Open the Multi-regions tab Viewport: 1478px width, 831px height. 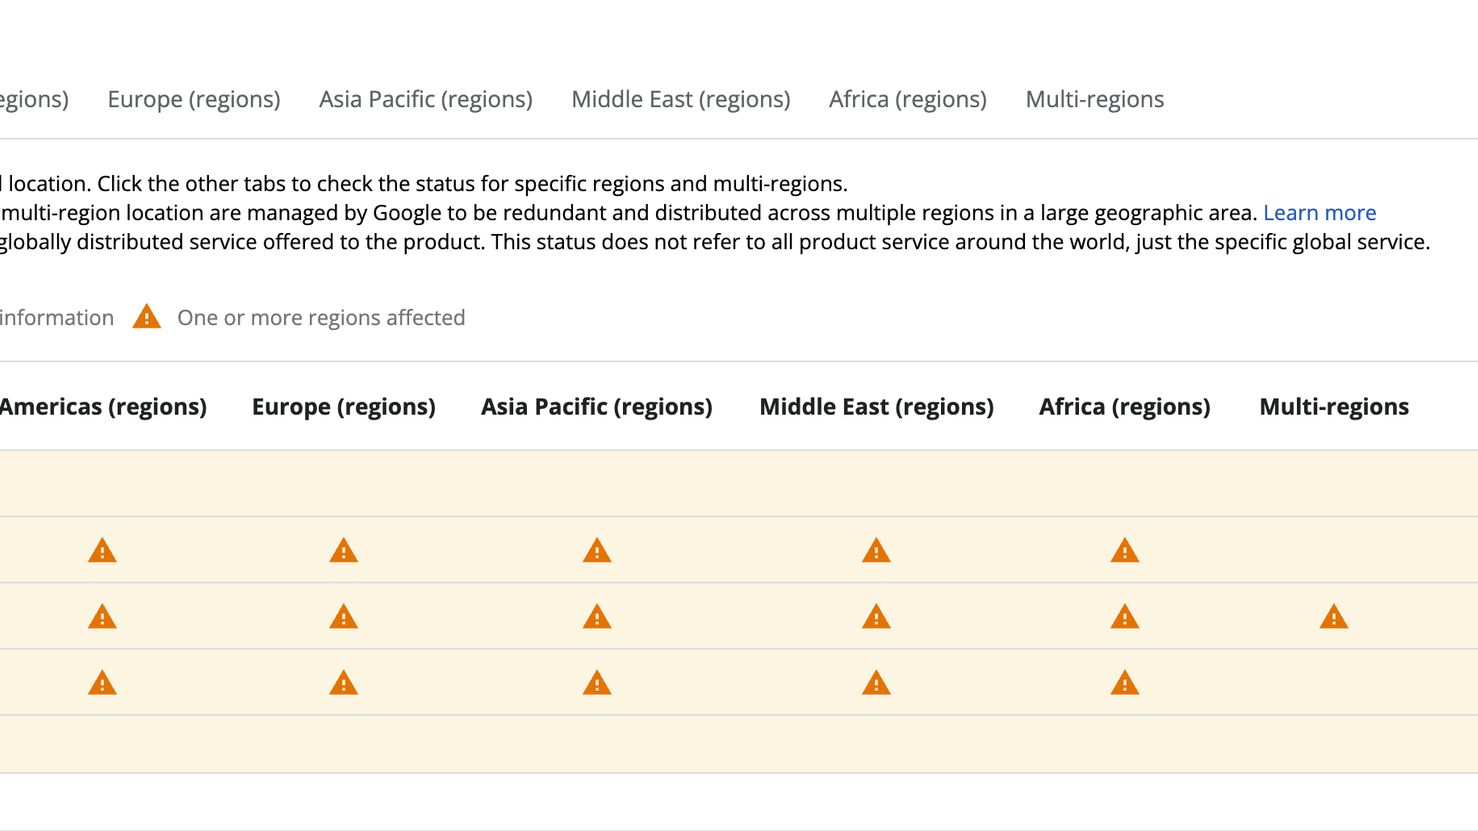(1095, 99)
